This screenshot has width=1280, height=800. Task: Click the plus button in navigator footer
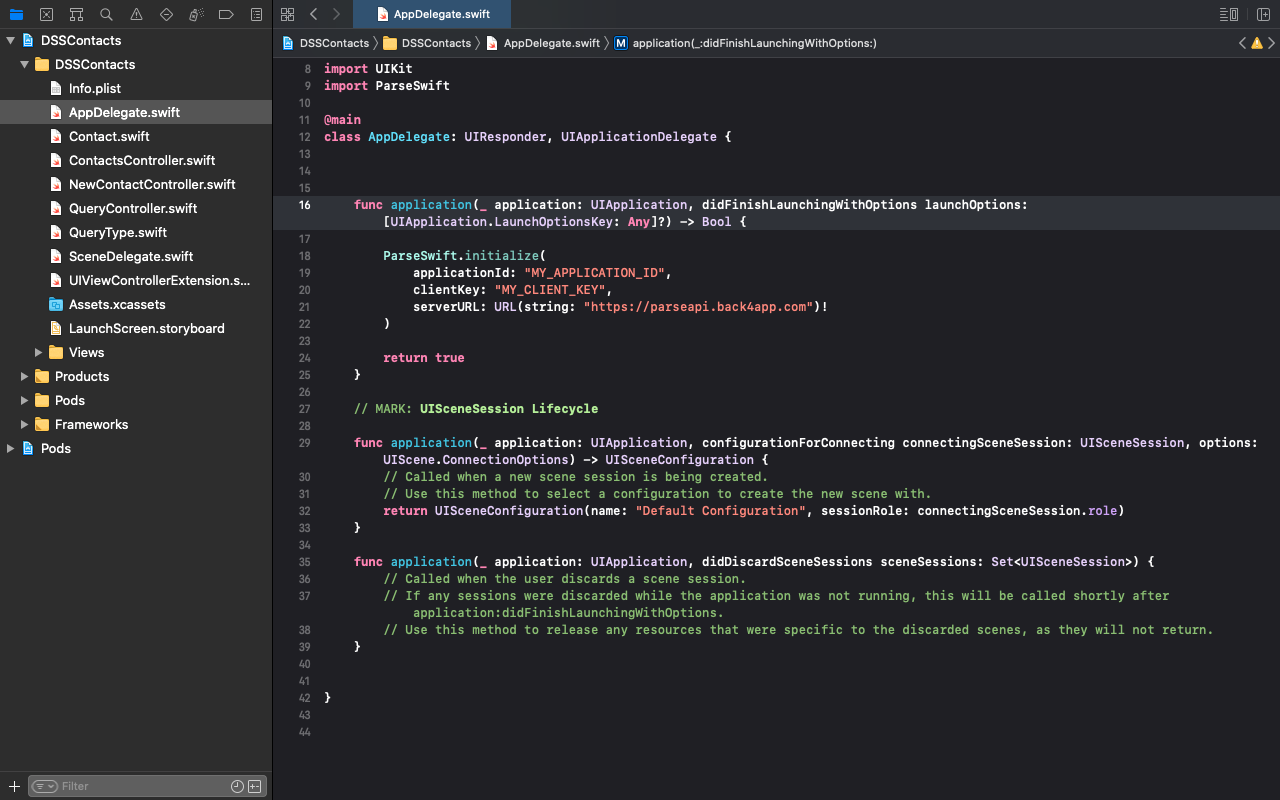point(14,786)
